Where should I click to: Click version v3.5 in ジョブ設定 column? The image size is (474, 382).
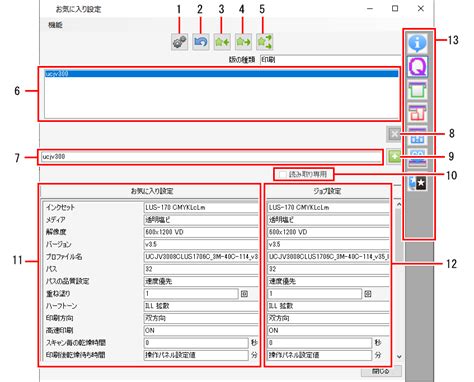(328, 244)
